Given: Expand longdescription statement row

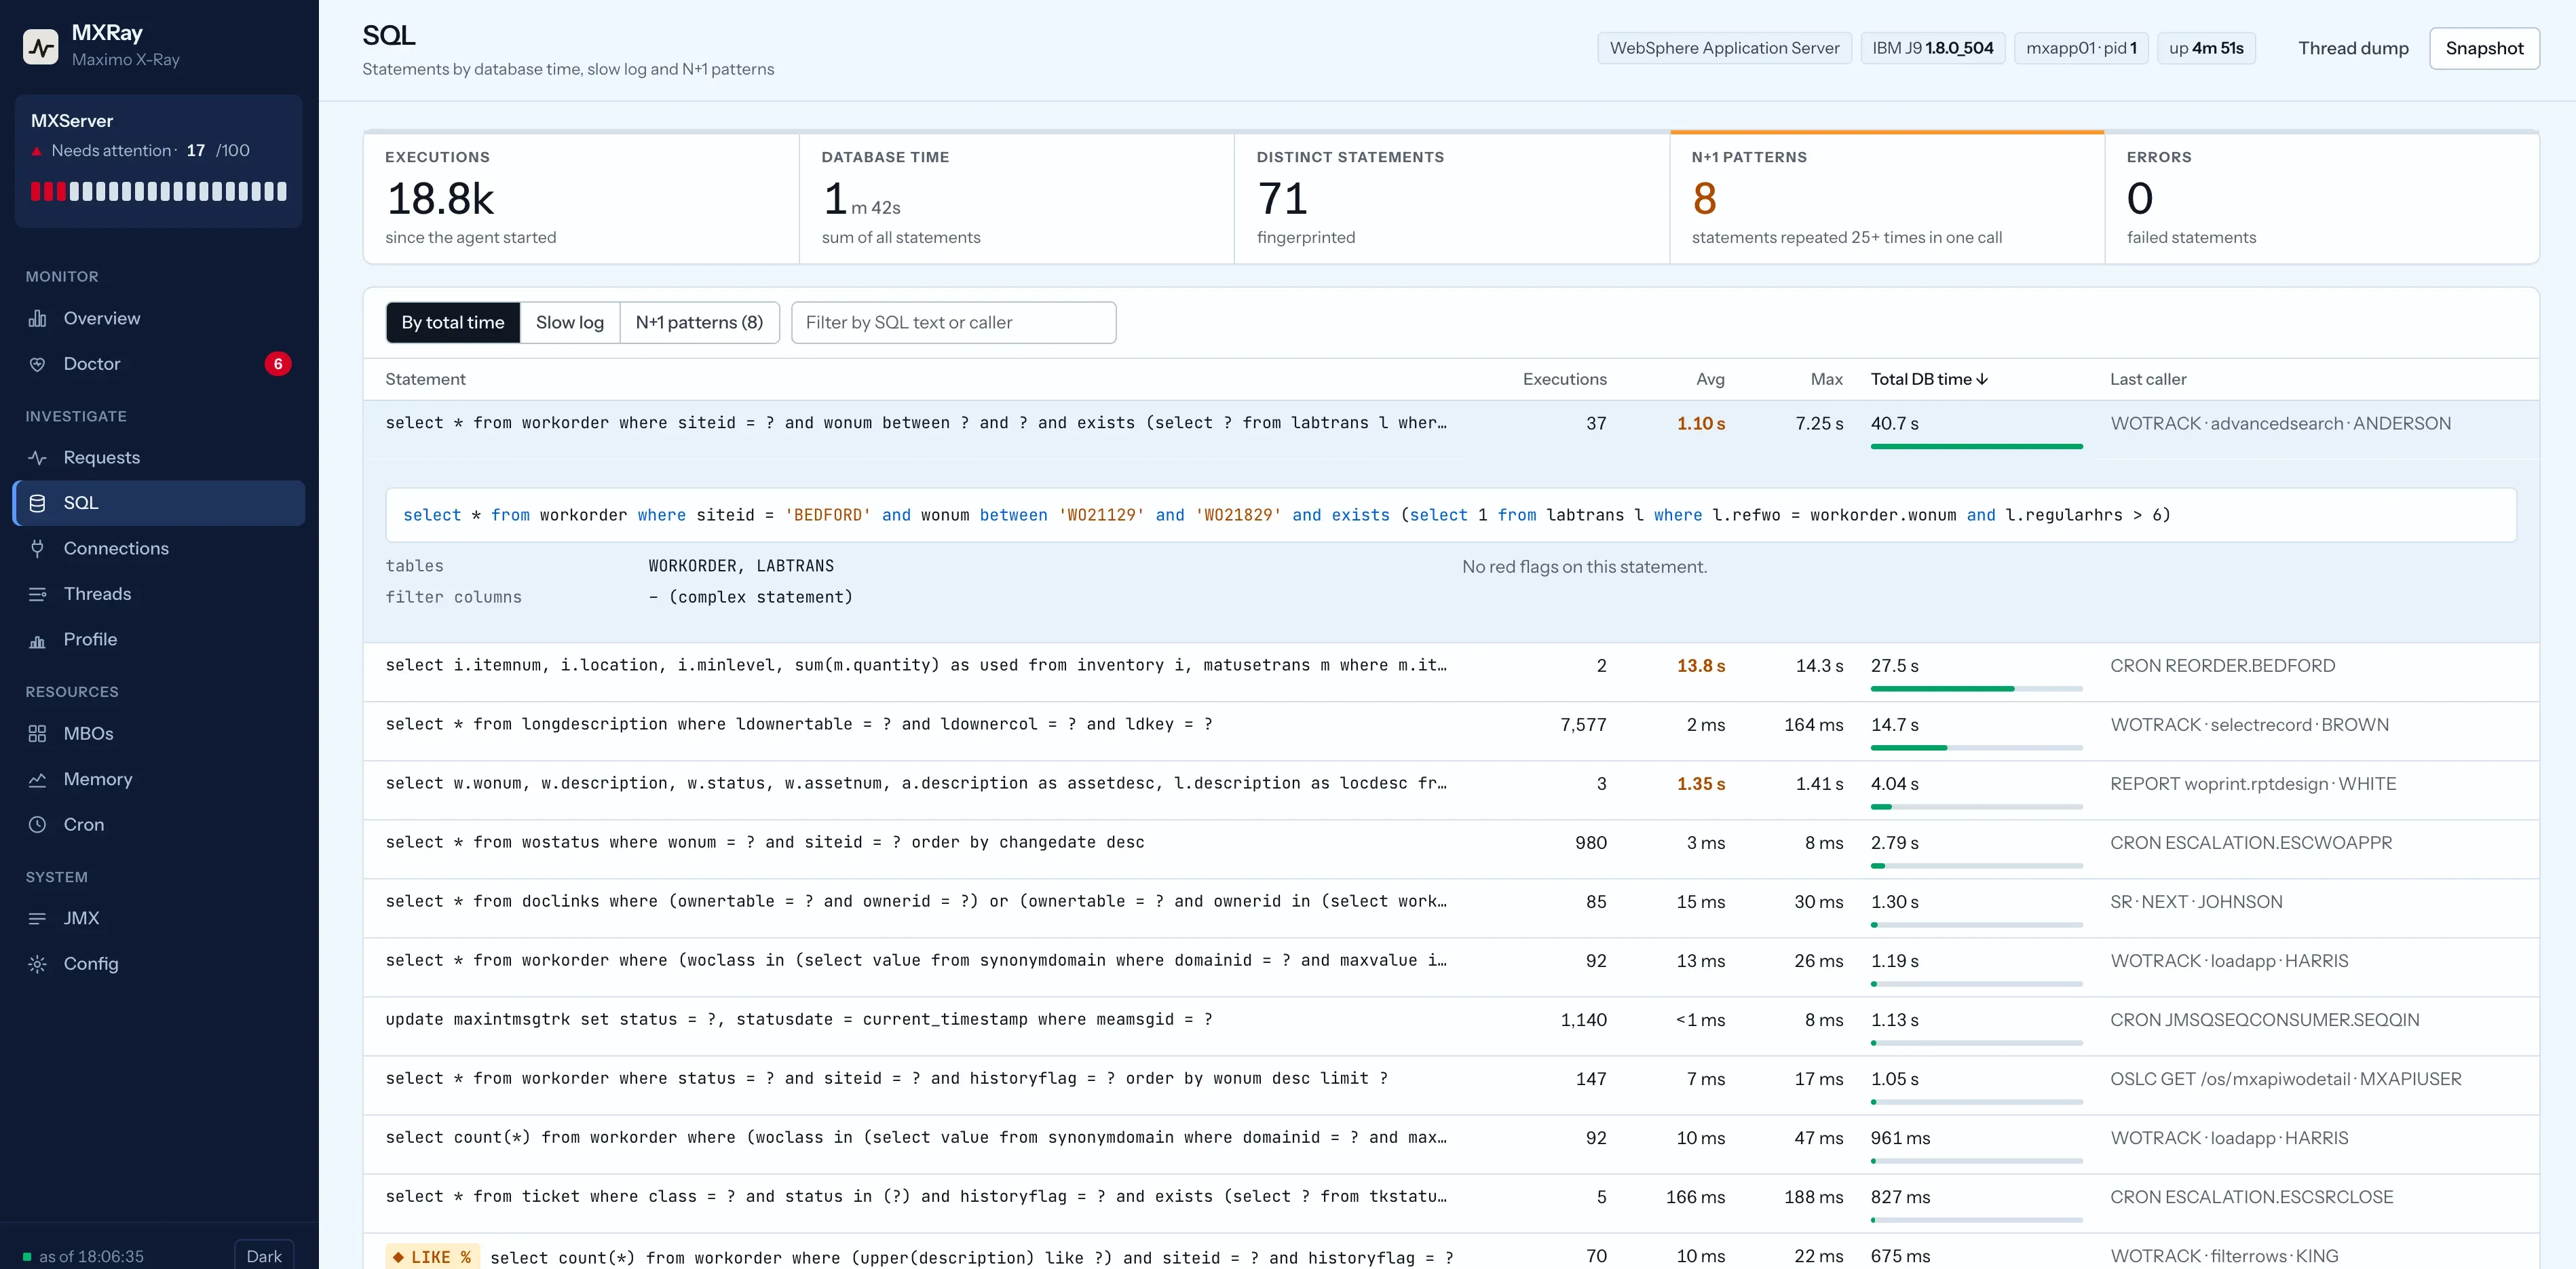Looking at the screenshot, I should coord(1450,731).
